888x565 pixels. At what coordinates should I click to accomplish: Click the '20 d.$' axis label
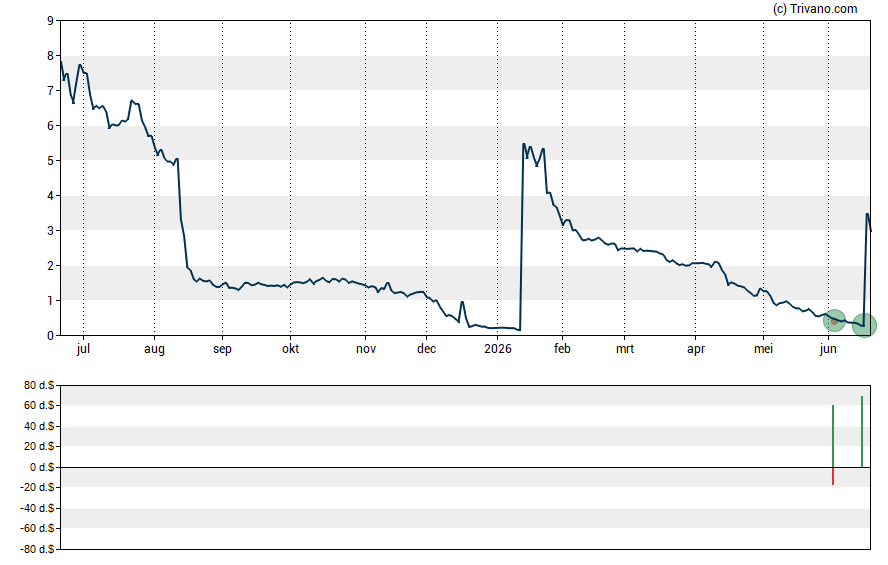[x=39, y=446]
